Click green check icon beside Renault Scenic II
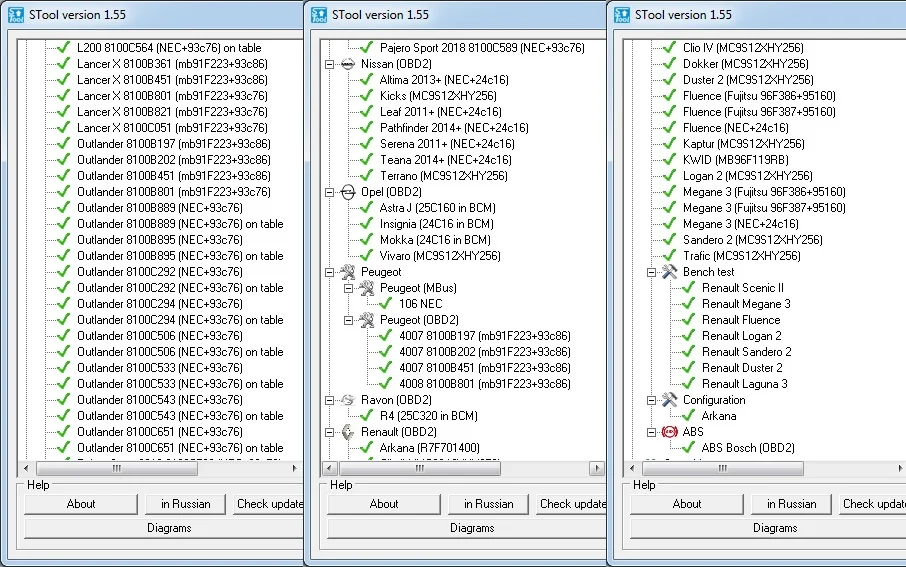 click(x=688, y=288)
